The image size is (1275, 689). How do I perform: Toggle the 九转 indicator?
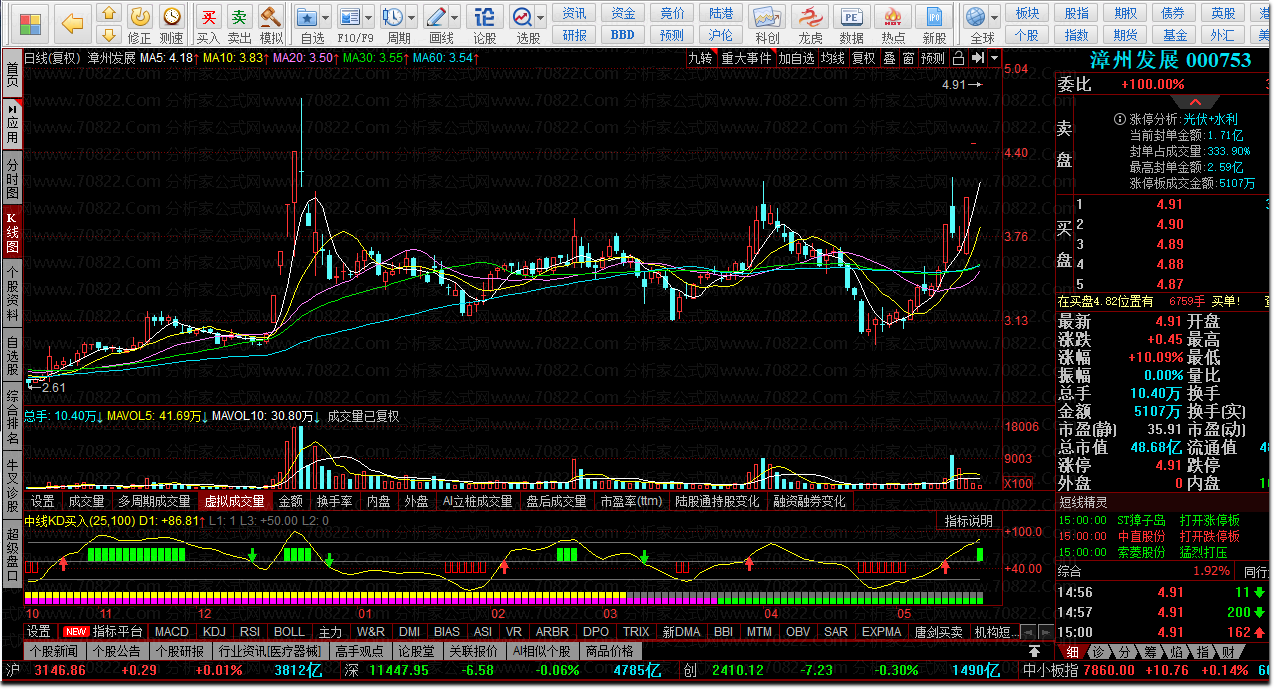(x=701, y=58)
